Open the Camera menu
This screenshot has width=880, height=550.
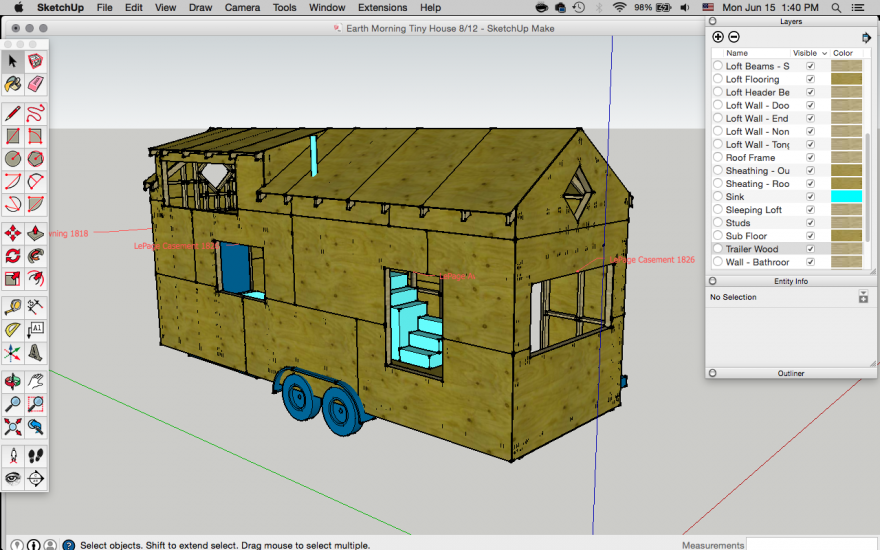pyautogui.click(x=242, y=7)
